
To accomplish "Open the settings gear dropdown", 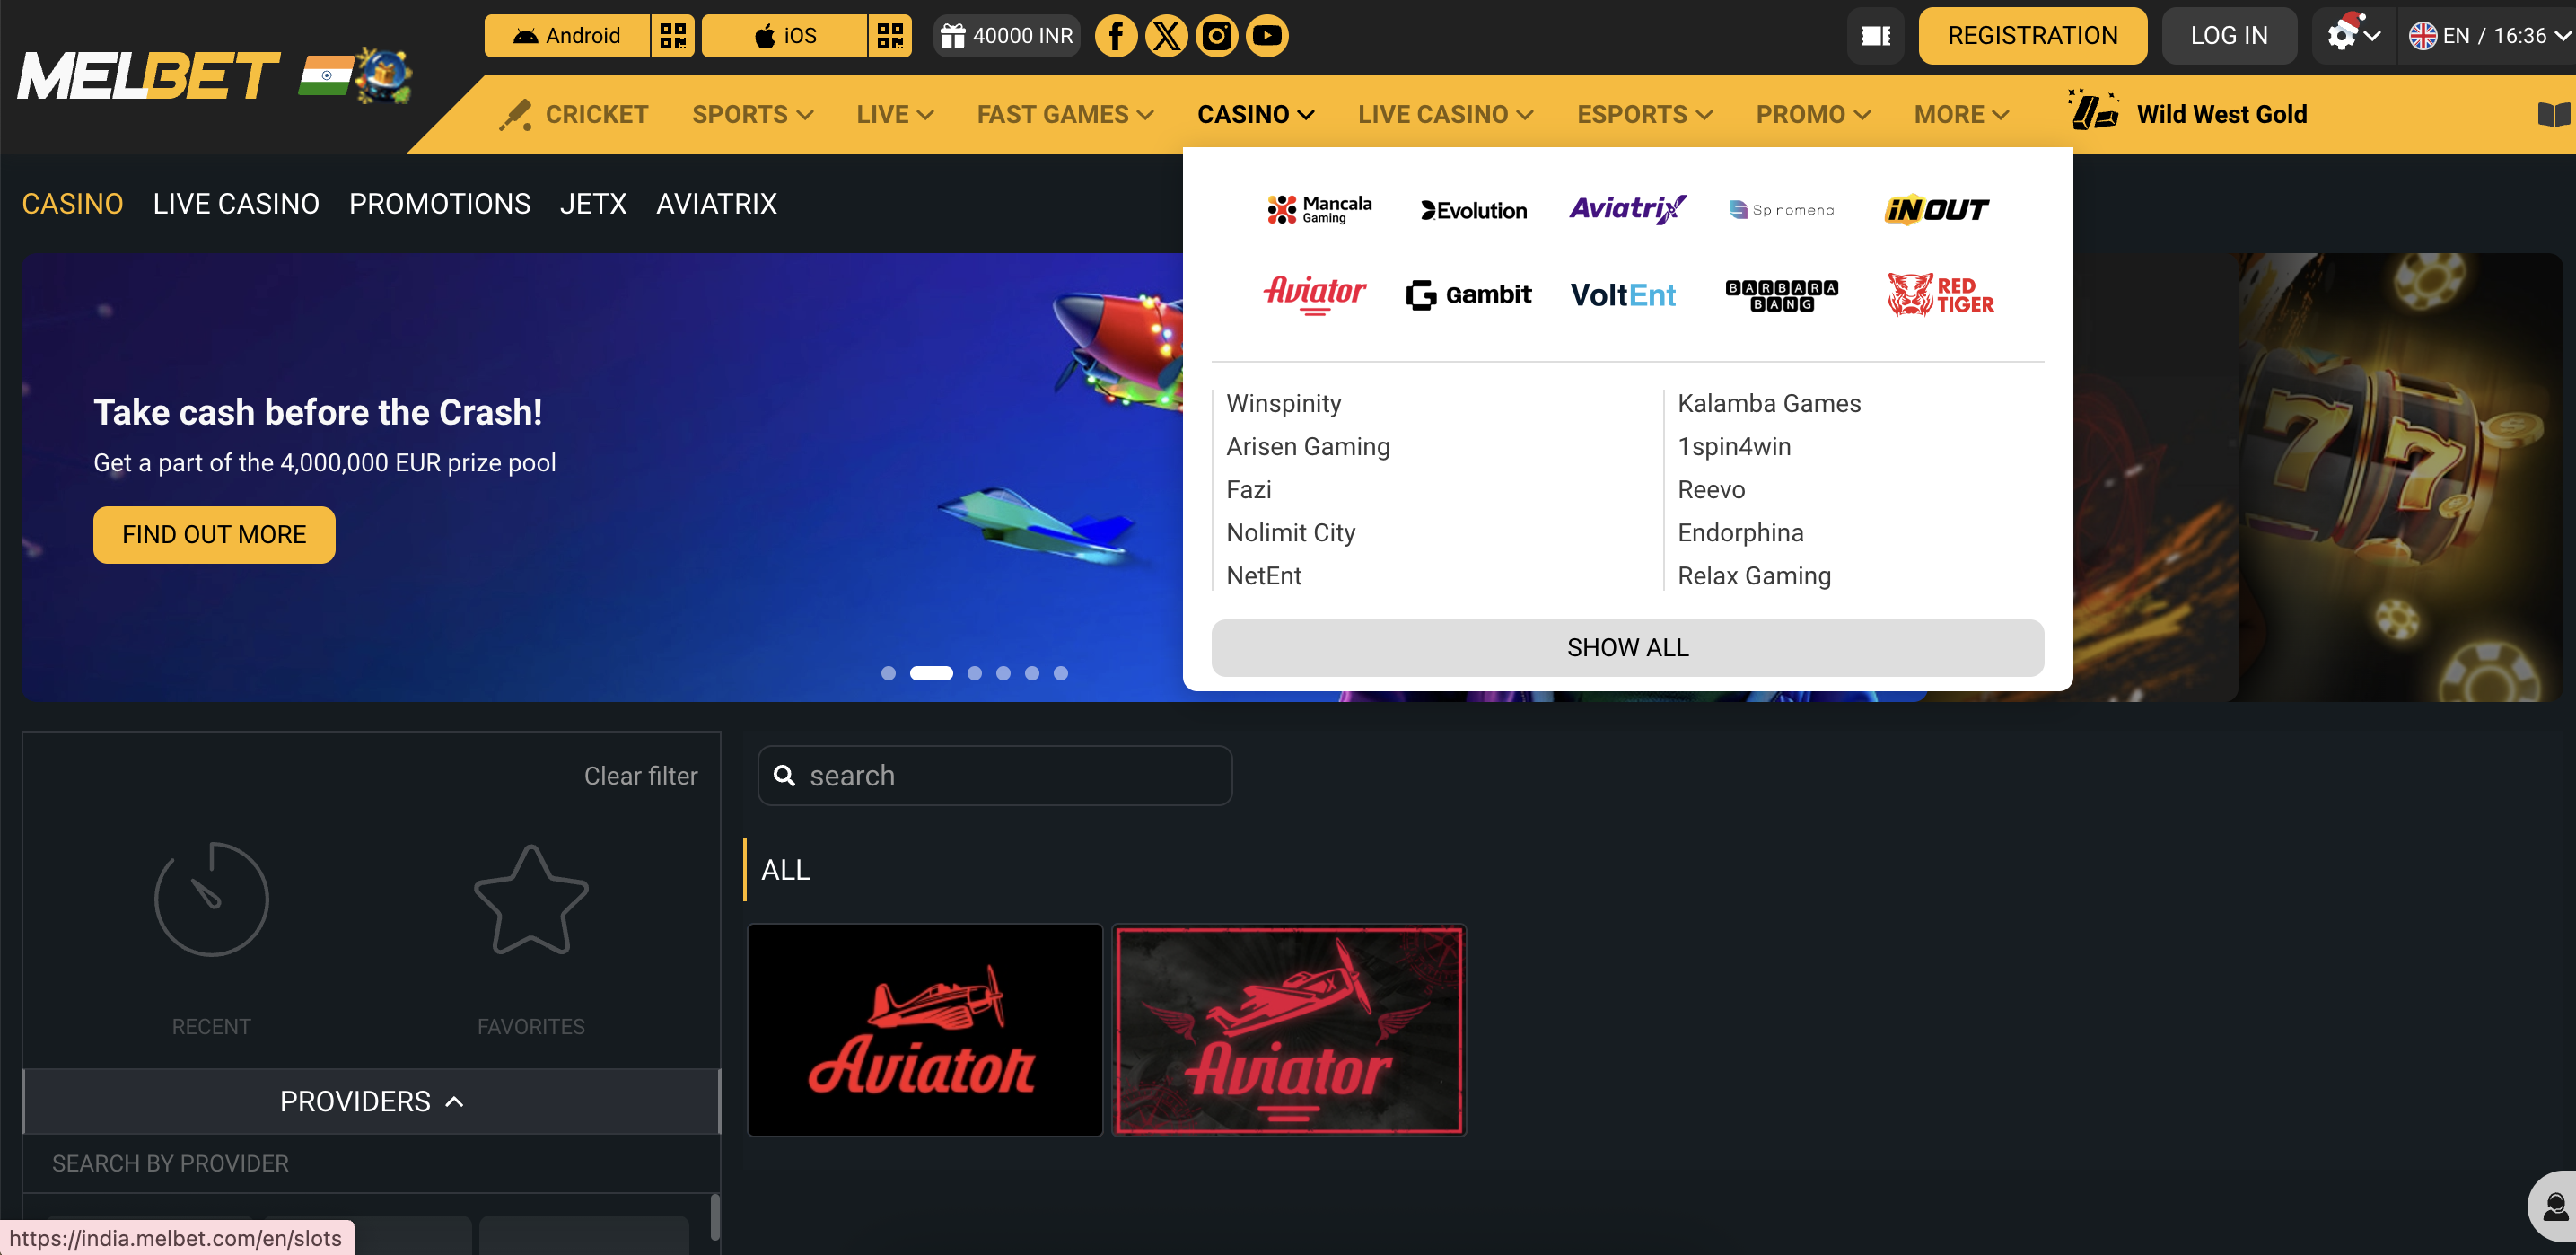I will [2353, 36].
